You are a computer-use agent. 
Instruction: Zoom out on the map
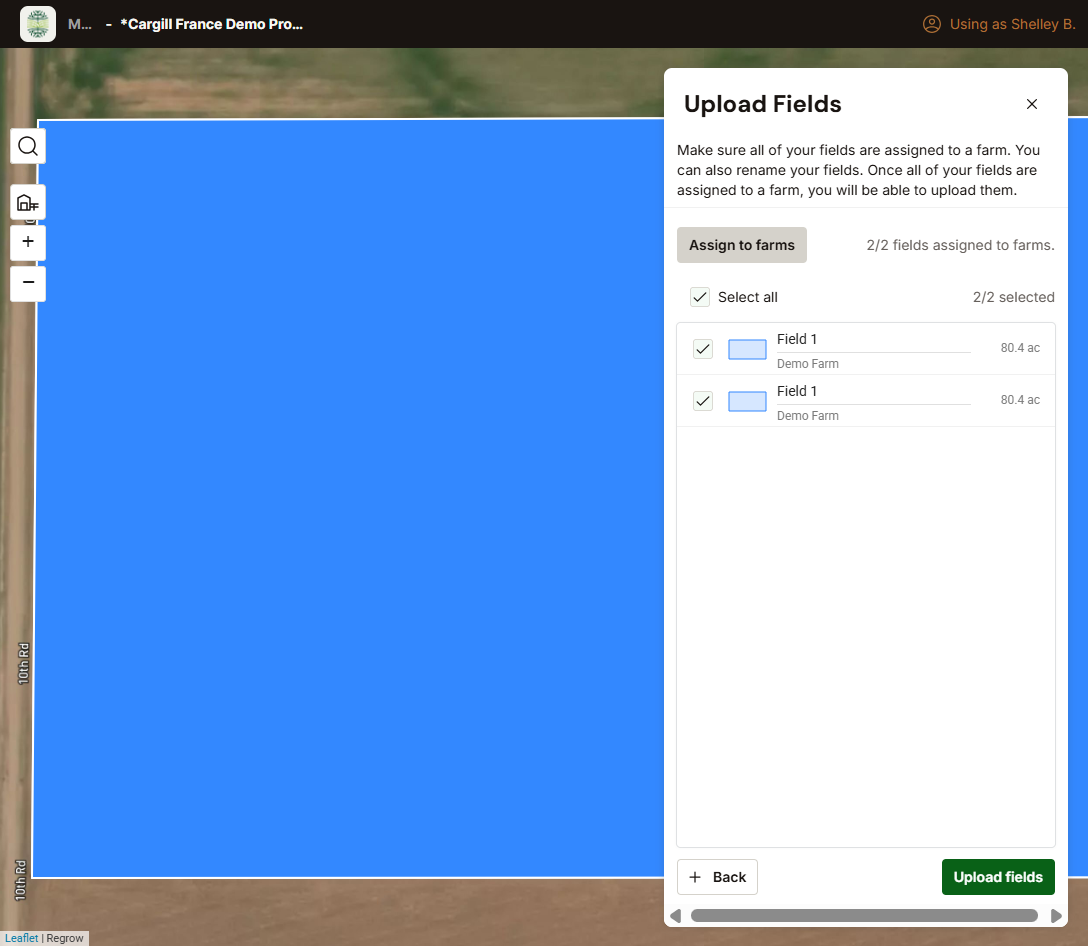(x=27, y=283)
